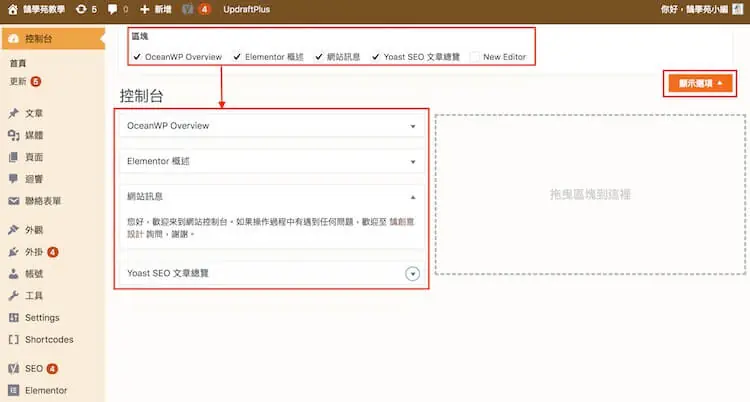Click the 網站訊息 panel title
The width and height of the screenshot is (750, 402).
[x=145, y=196]
